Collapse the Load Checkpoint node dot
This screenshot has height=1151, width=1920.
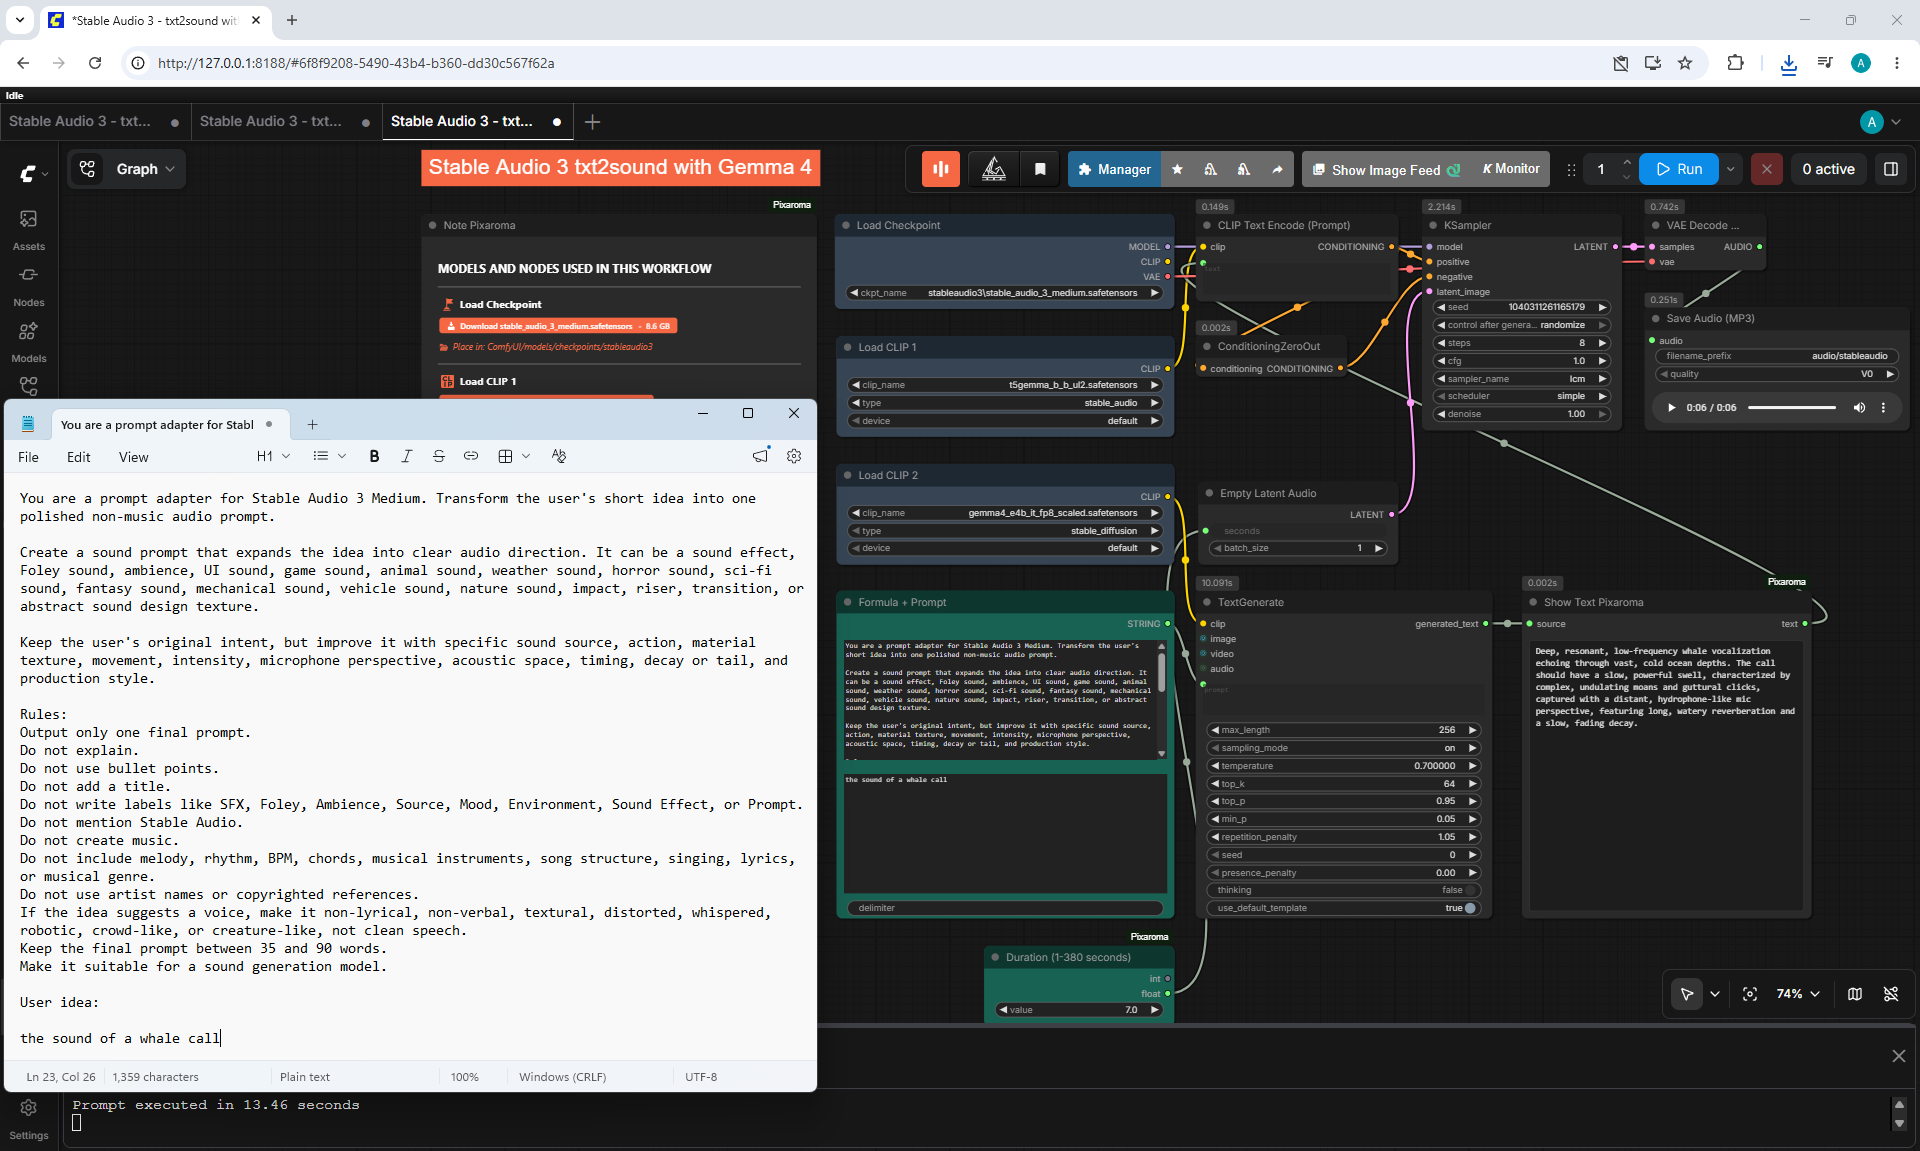coord(845,225)
